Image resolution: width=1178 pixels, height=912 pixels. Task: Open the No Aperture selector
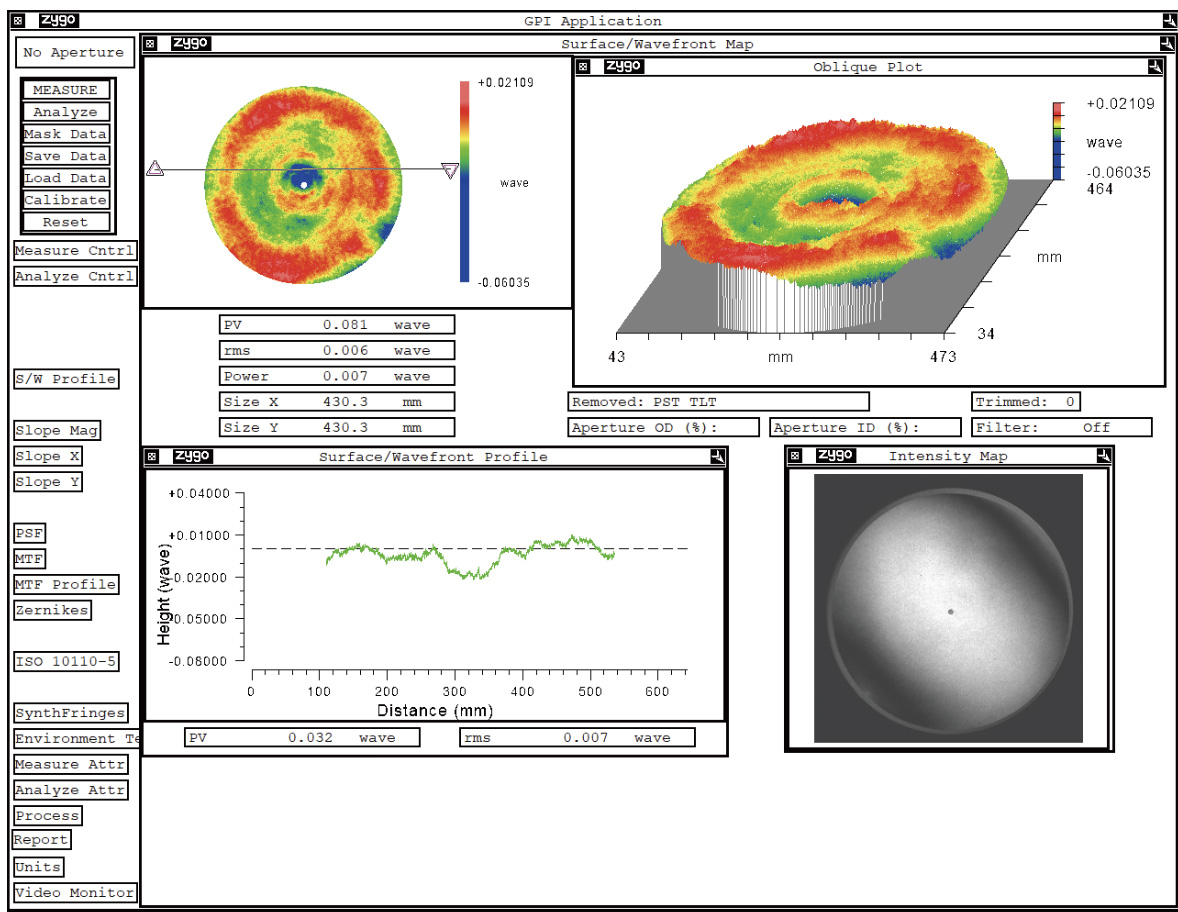(x=74, y=52)
